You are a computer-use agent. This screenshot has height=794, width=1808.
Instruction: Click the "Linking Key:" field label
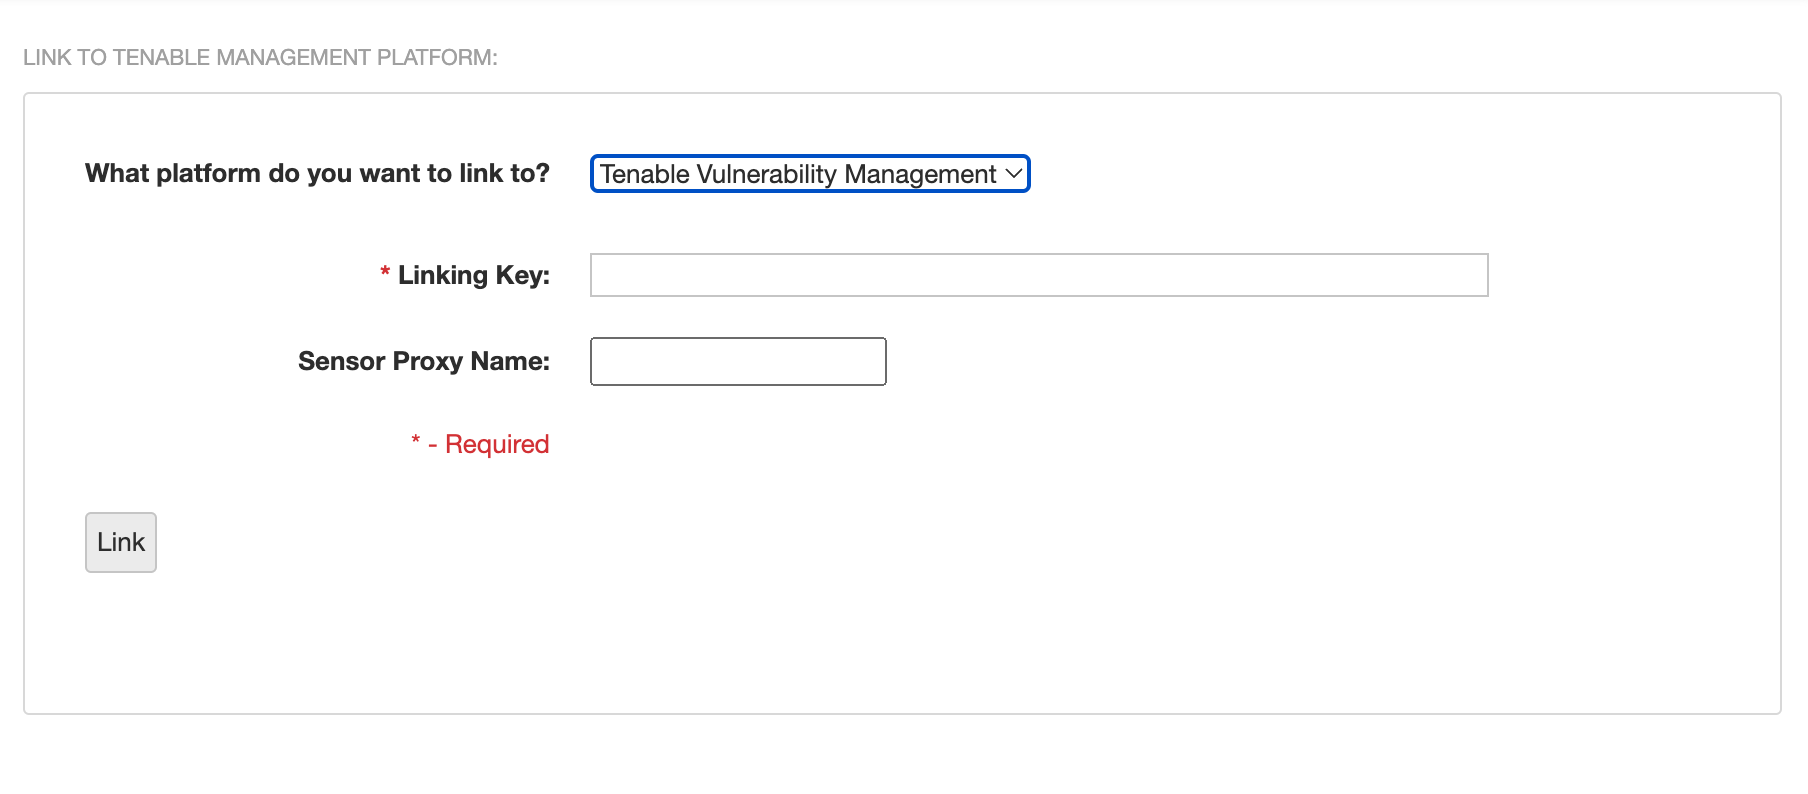pos(473,275)
